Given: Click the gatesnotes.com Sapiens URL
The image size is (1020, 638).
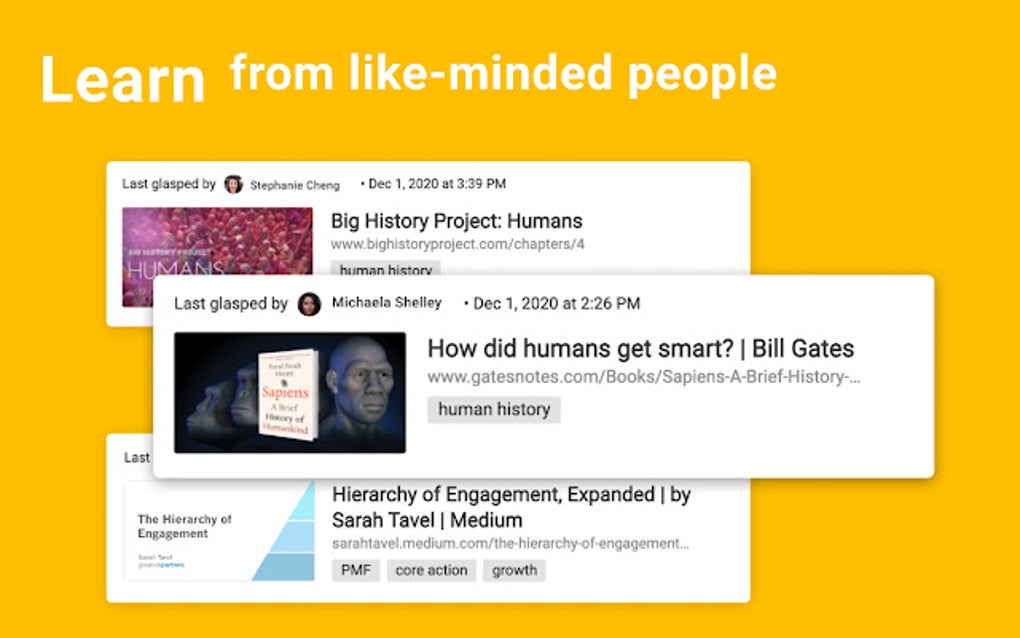Looking at the screenshot, I should 644,377.
